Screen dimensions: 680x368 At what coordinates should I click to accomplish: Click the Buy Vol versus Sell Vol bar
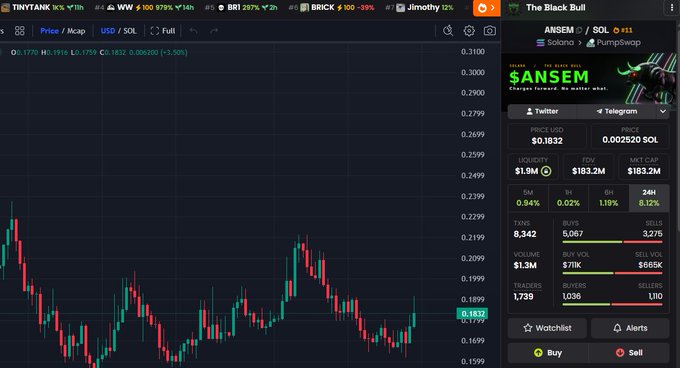point(612,273)
